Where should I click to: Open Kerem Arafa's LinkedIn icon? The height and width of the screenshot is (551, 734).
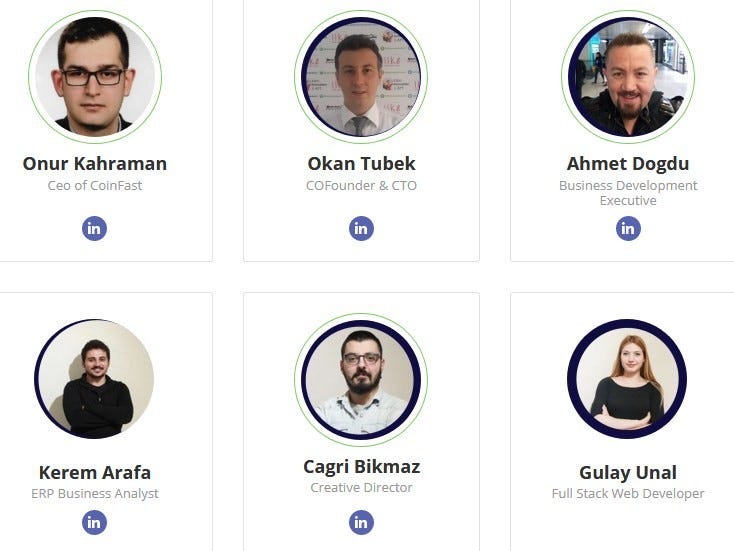pos(94,522)
